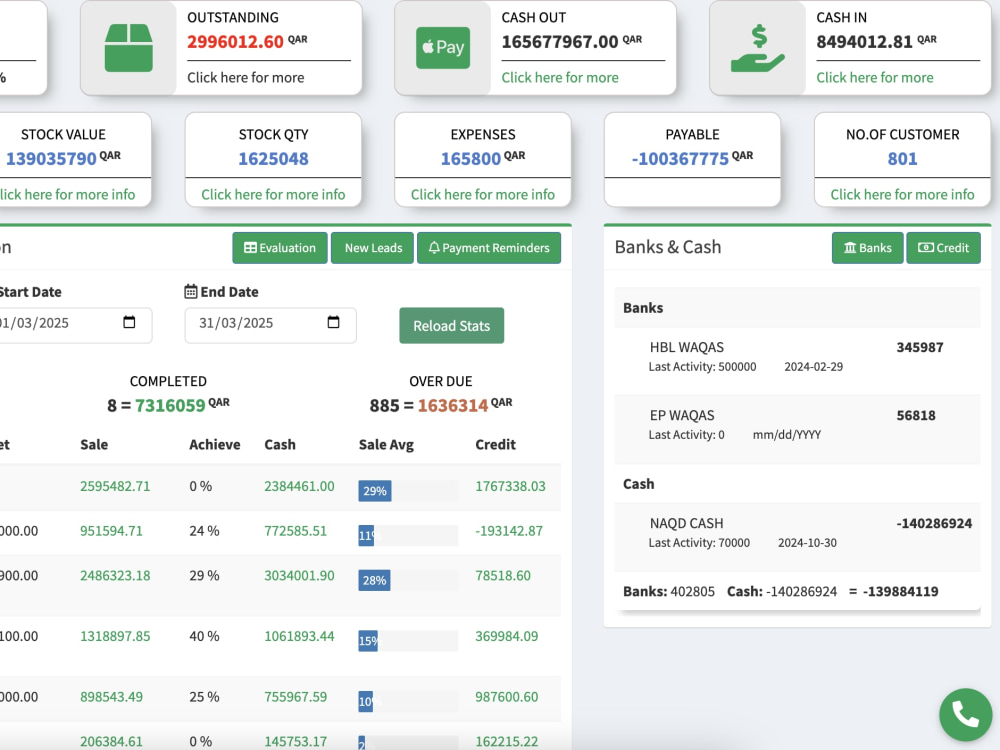Screen dimensions: 1000x750
Task: Open the floating green phone call button
Action: [966, 714]
